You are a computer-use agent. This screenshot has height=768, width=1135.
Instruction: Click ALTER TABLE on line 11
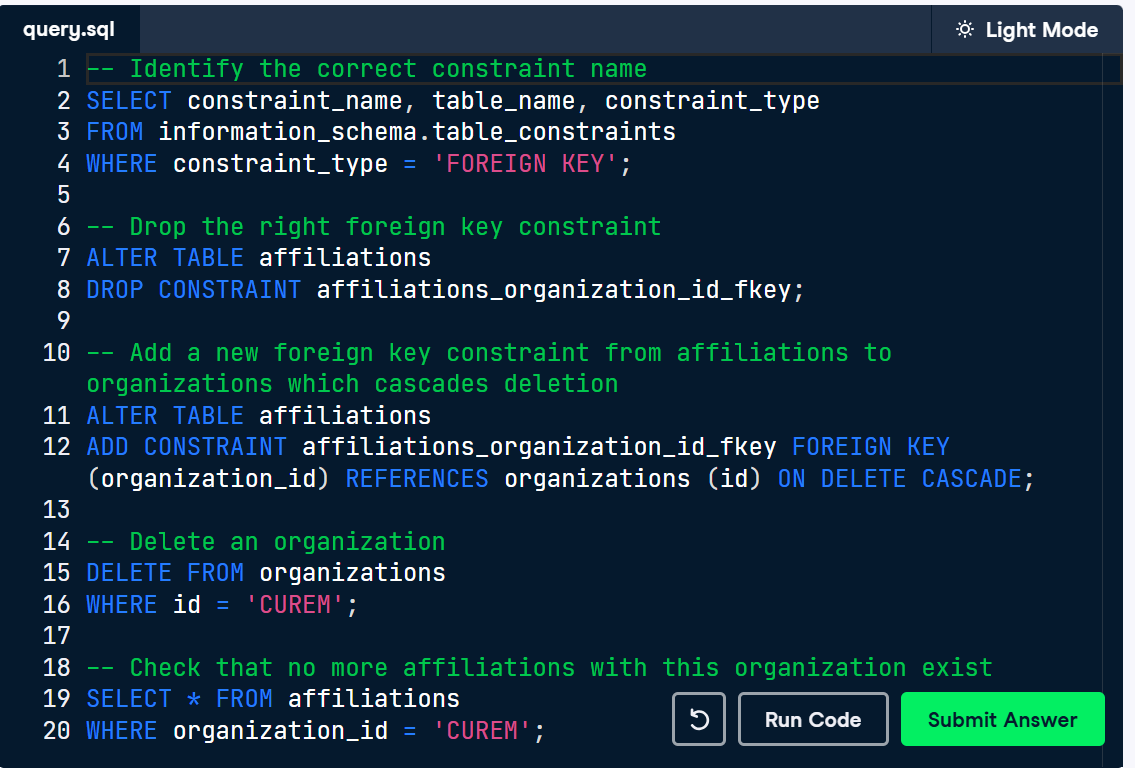pos(165,415)
